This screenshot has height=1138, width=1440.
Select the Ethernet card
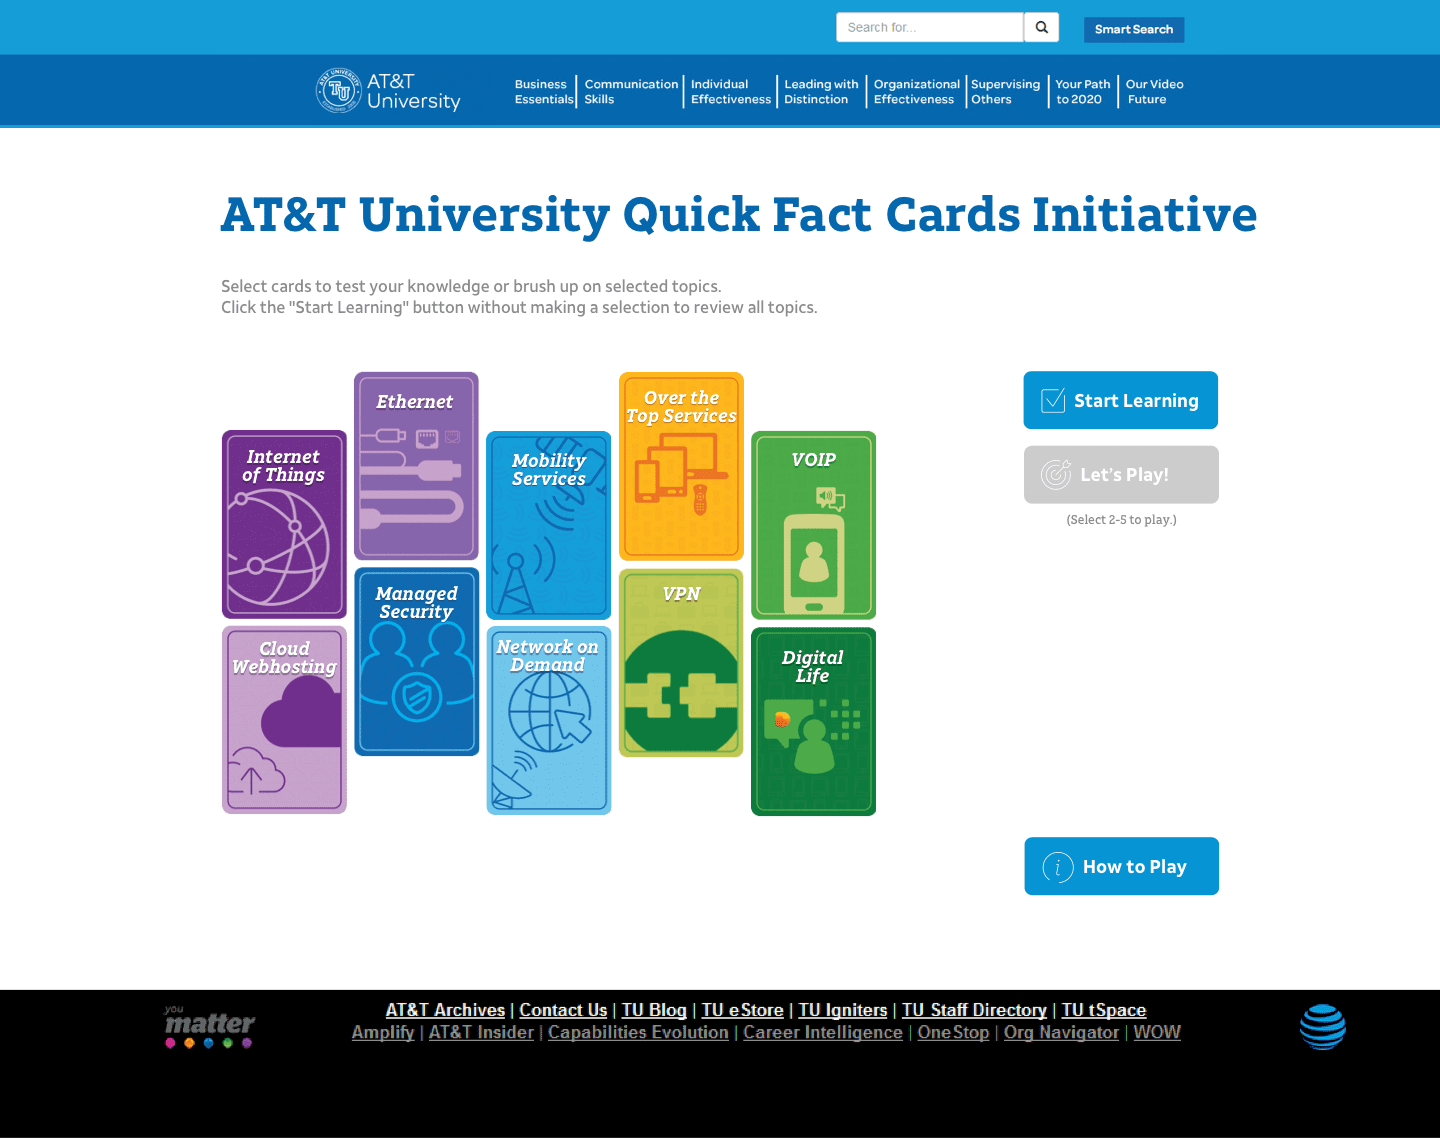coord(416,466)
